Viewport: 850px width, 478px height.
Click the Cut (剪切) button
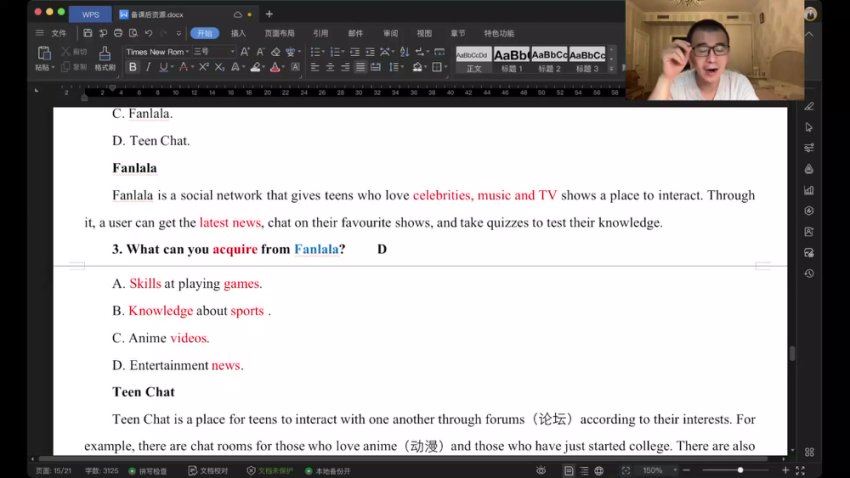(74, 51)
